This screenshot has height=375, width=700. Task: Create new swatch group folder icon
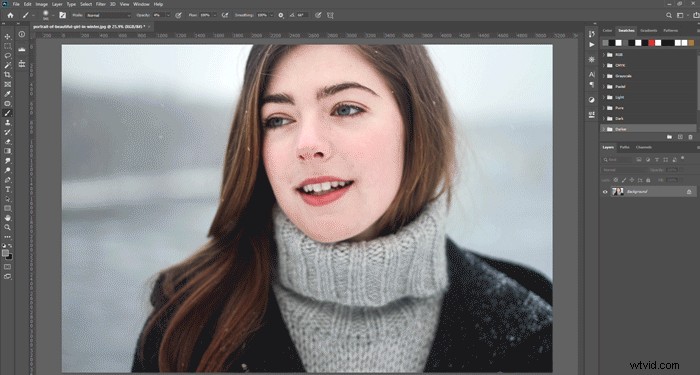click(669, 137)
